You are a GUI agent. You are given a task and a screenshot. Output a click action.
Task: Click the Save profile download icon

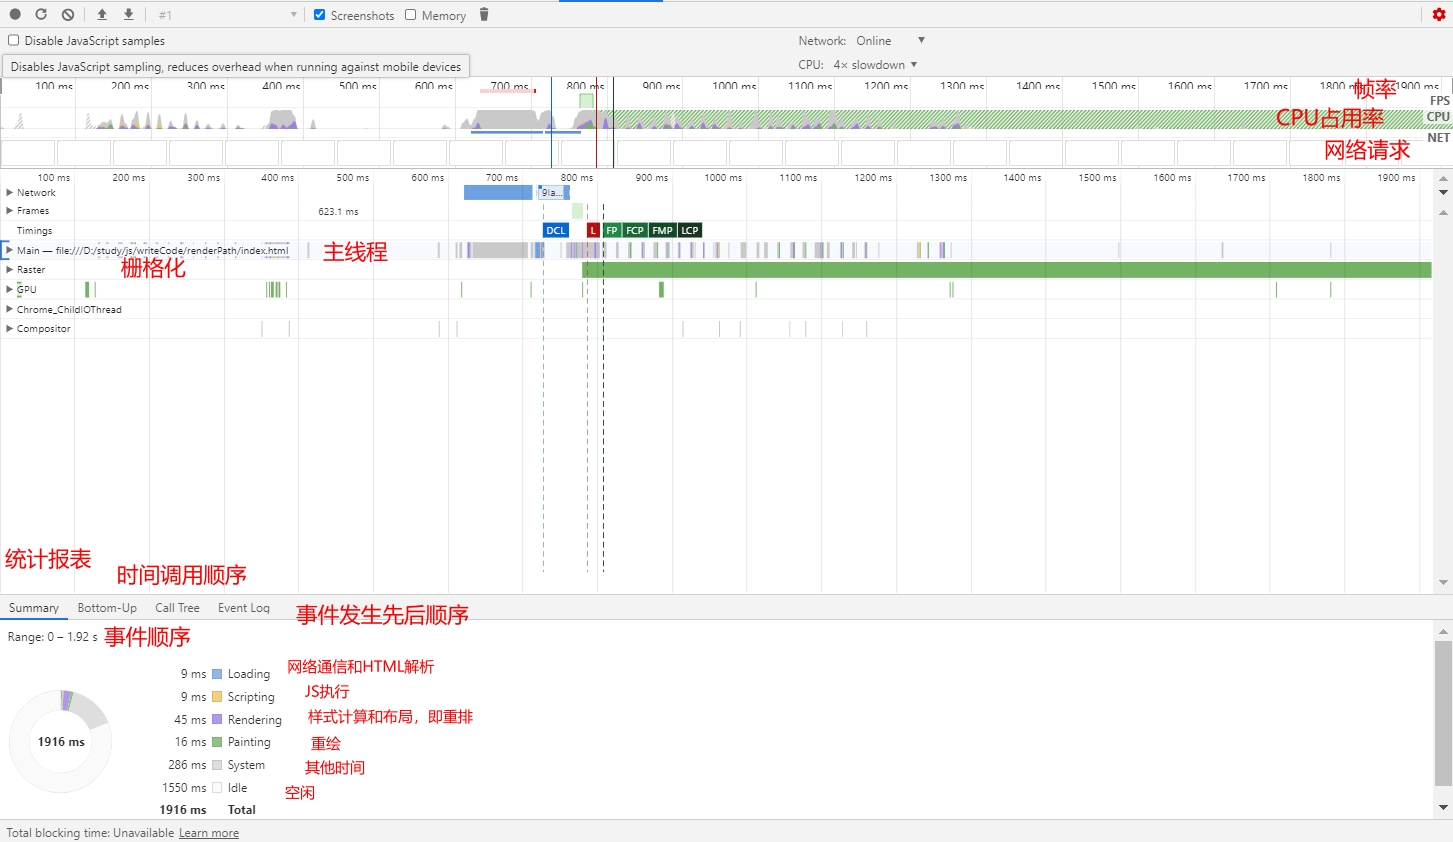coord(128,15)
